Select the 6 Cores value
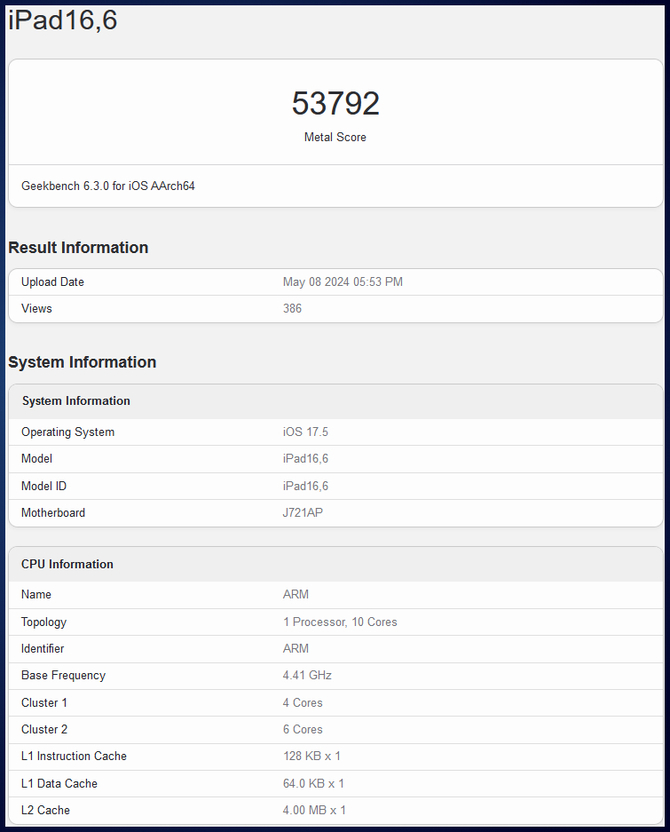This screenshot has height=832, width=670. [302, 729]
